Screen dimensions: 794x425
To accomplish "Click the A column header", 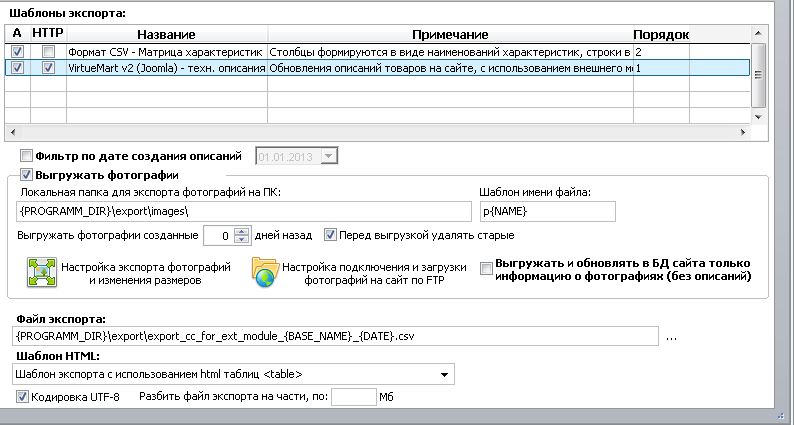I will [17, 33].
